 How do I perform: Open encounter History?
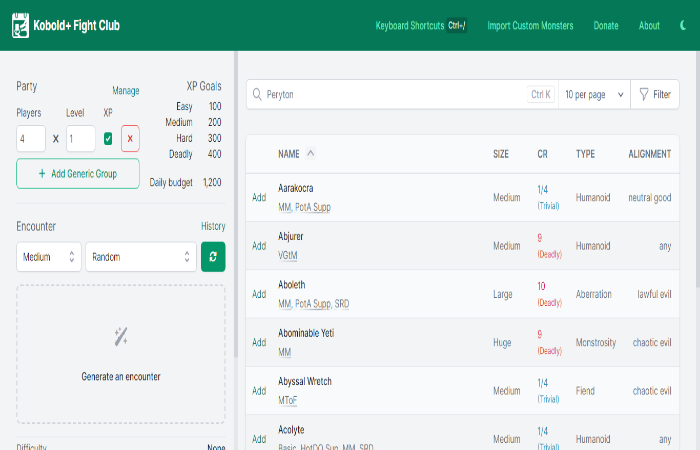point(213,226)
